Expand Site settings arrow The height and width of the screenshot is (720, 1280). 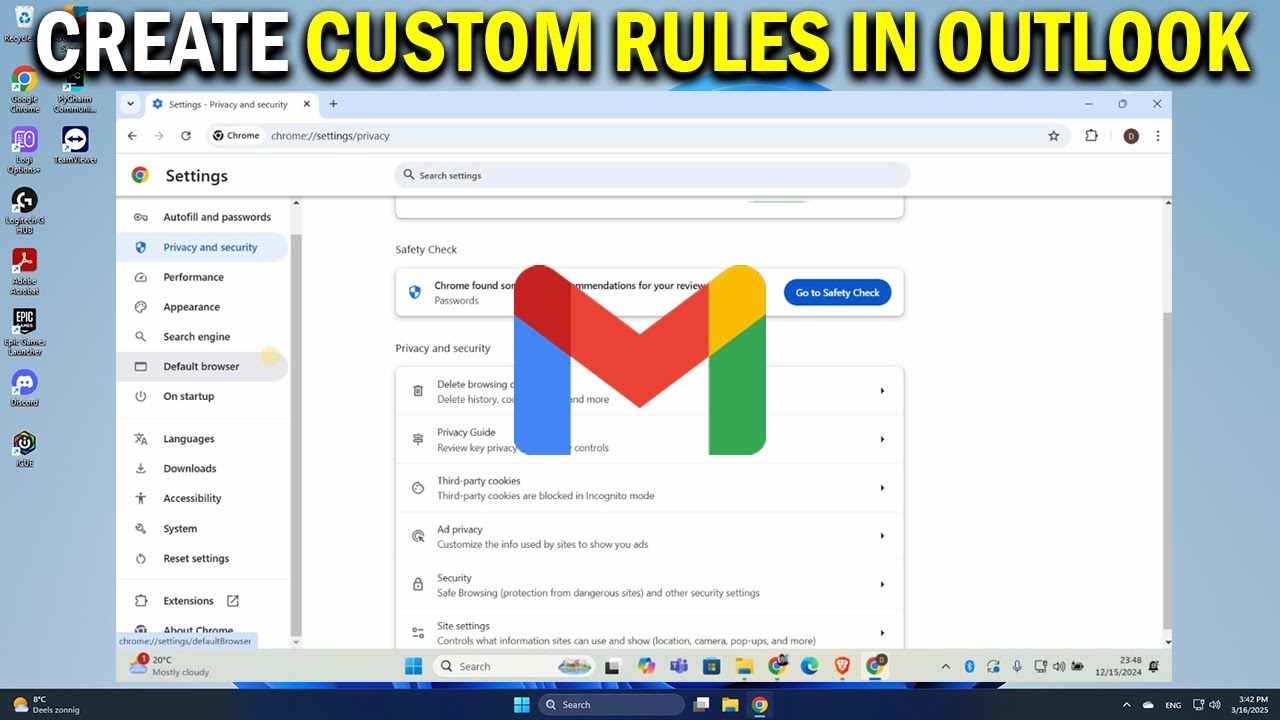point(882,633)
